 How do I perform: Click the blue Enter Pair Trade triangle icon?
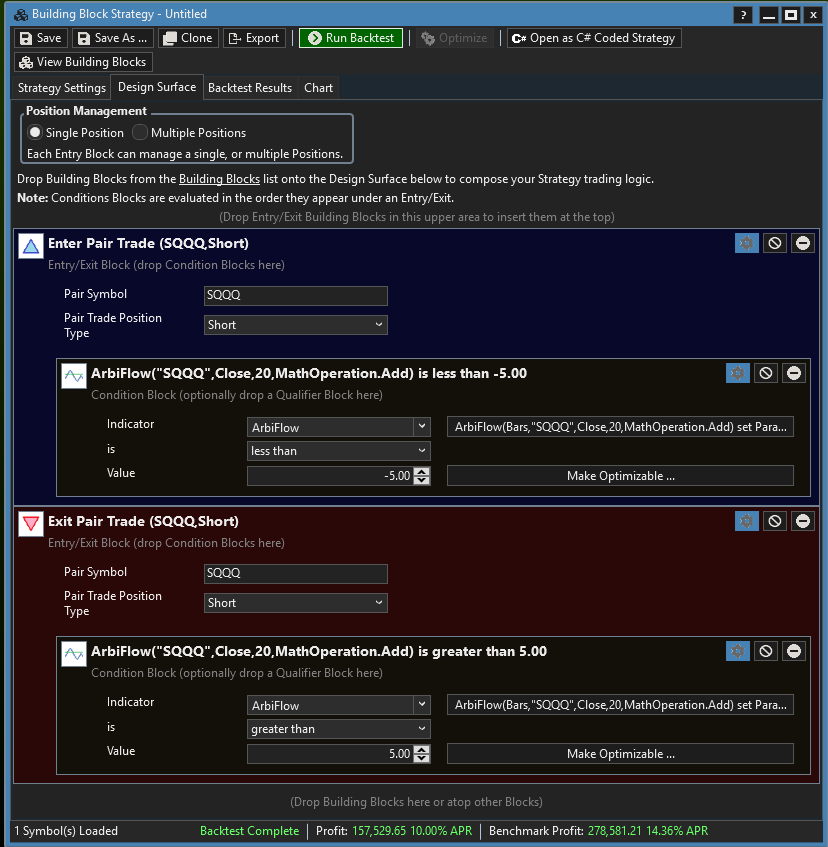point(31,245)
